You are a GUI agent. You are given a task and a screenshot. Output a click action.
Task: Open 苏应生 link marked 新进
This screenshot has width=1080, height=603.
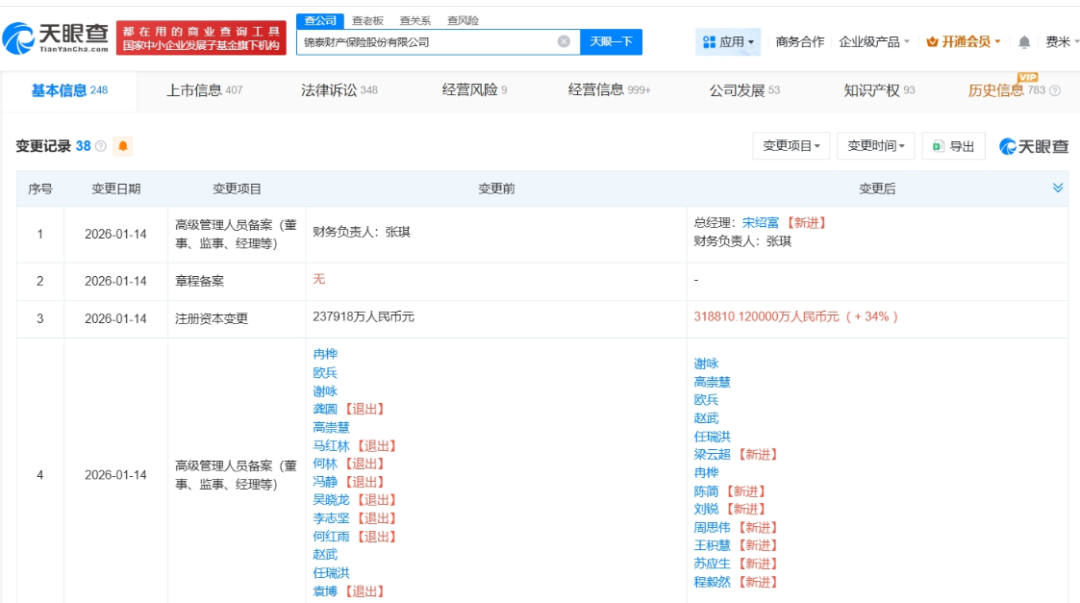pyautogui.click(x=712, y=564)
